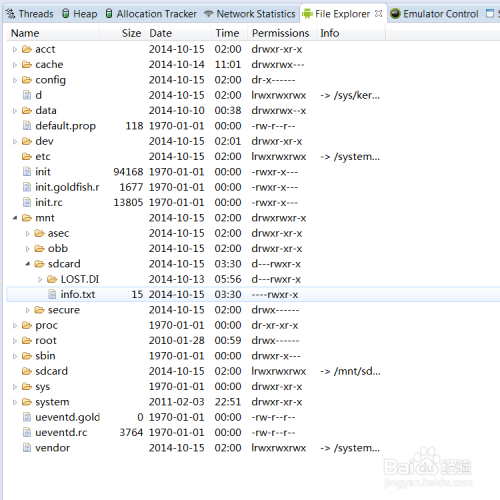This screenshot has width=500, height=500.
Task: Click permissions 'dr-x------' of config
Action: pos(273,80)
